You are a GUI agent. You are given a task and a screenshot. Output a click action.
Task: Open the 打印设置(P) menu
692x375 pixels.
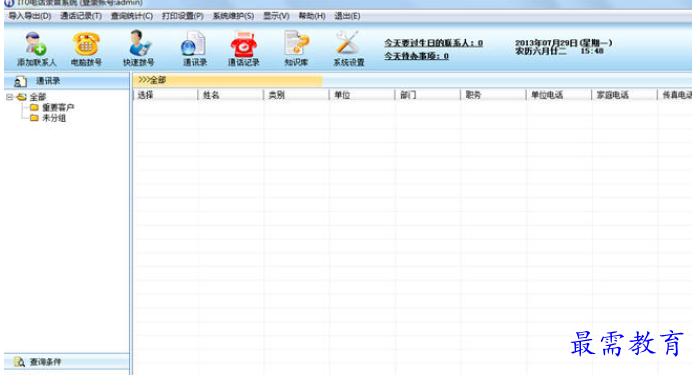(182, 16)
